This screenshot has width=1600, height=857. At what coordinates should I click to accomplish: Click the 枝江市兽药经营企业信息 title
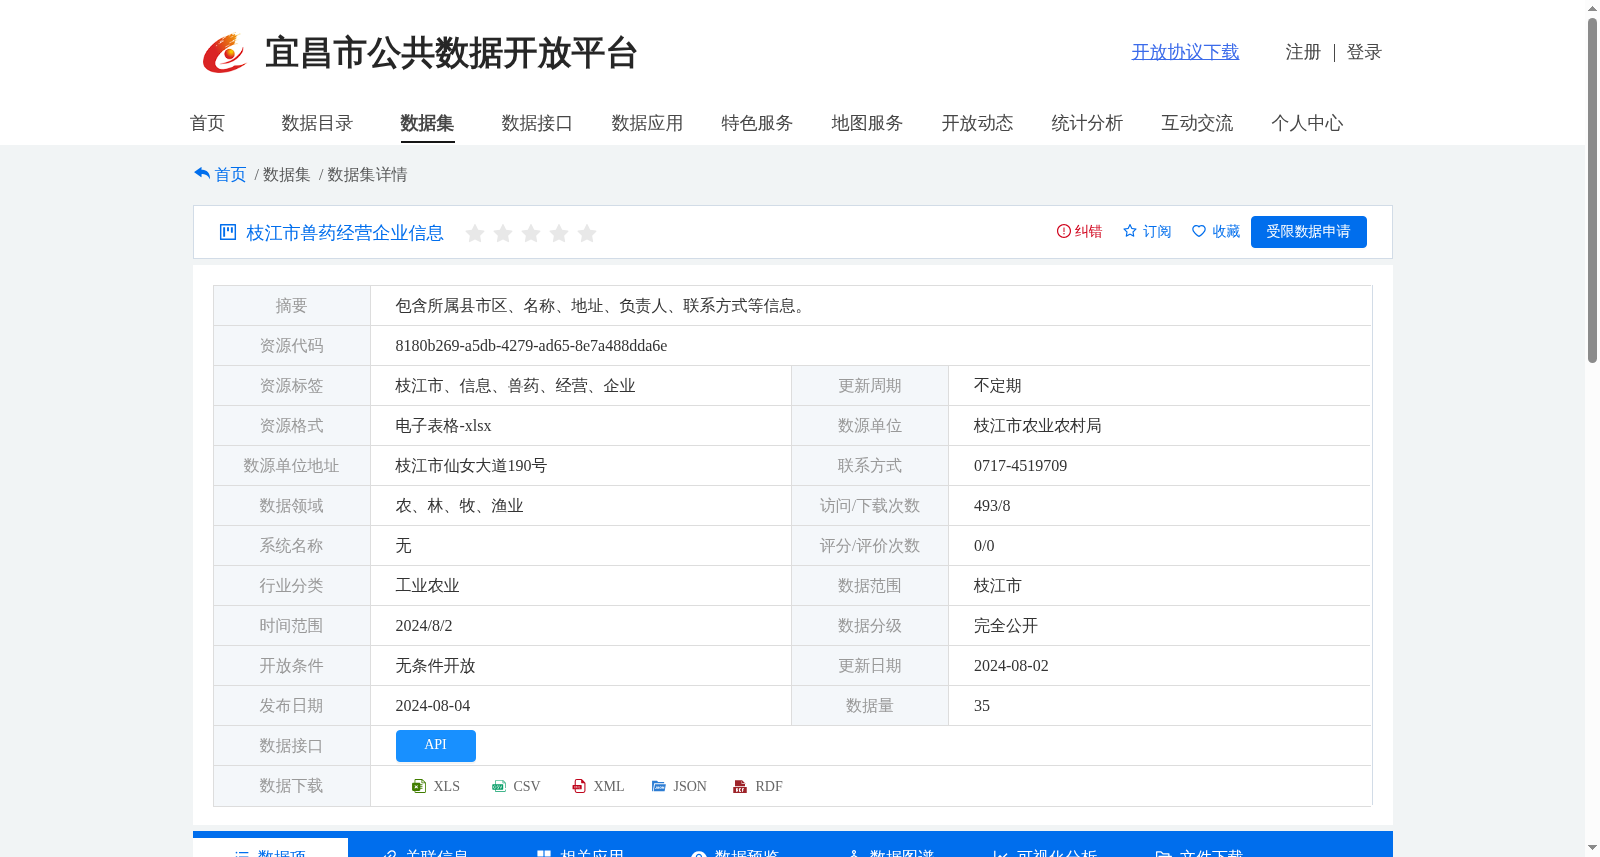coord(345,233)
